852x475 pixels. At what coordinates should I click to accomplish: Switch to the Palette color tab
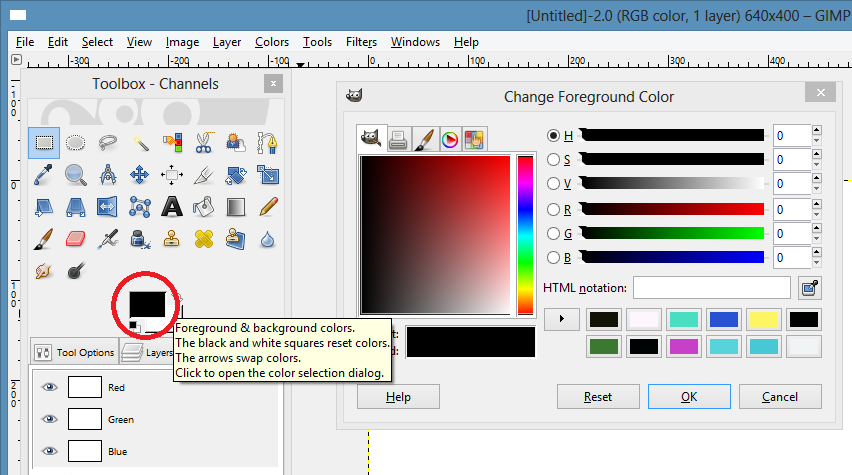point(474,140)
